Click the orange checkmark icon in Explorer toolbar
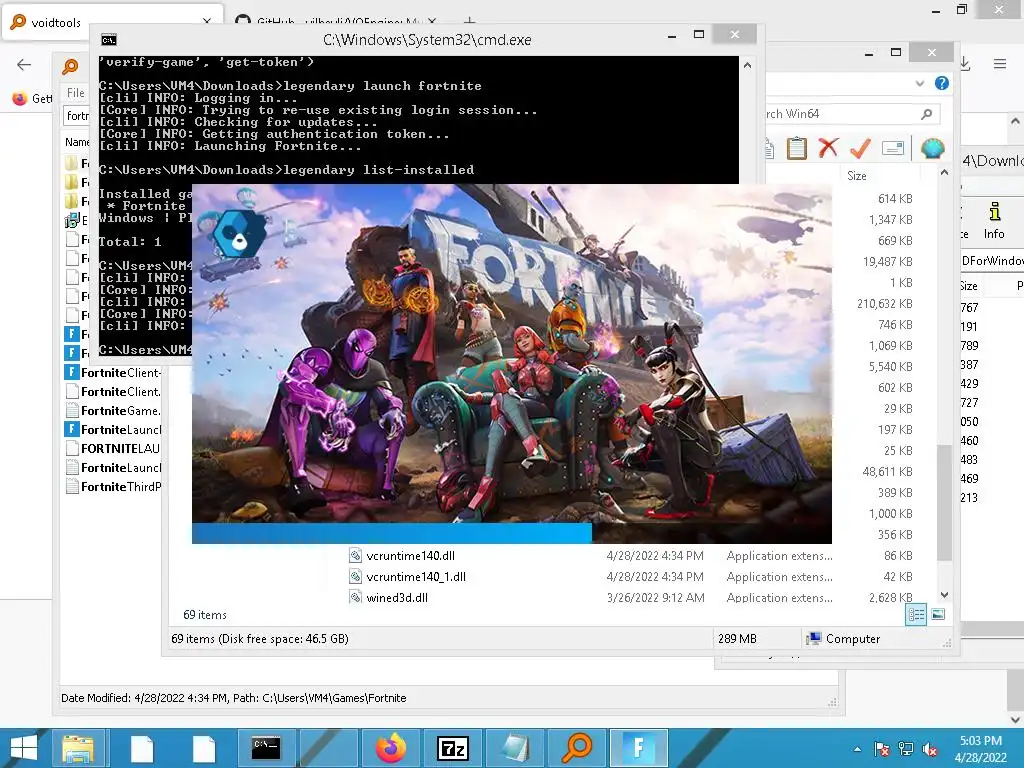Image resolution: width=1024 pixels, height=768 pixels. point(860,148)
